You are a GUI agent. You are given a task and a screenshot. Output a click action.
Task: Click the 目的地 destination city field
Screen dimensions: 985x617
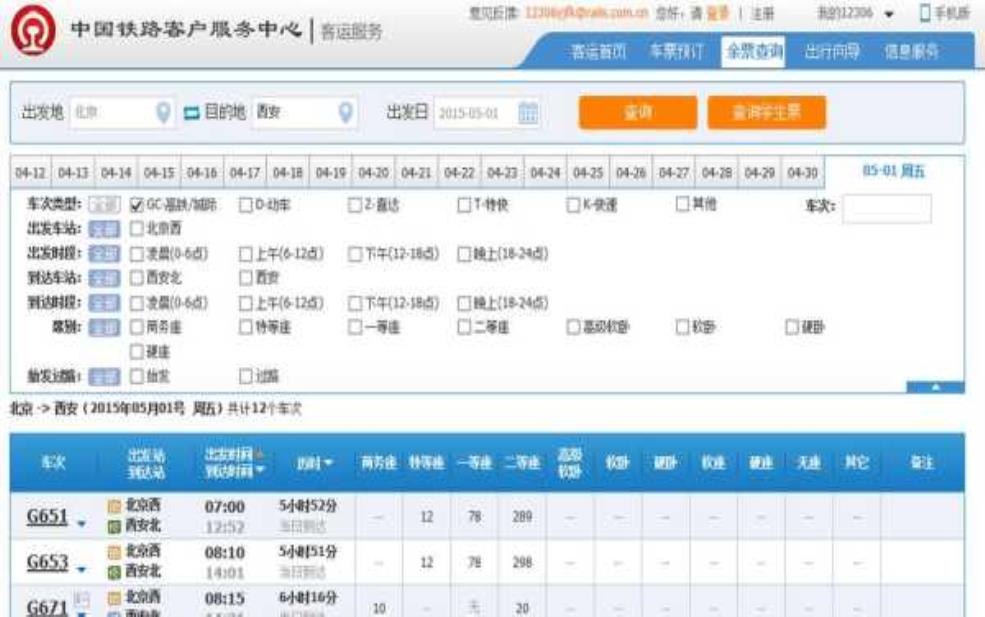click(305, 112)
